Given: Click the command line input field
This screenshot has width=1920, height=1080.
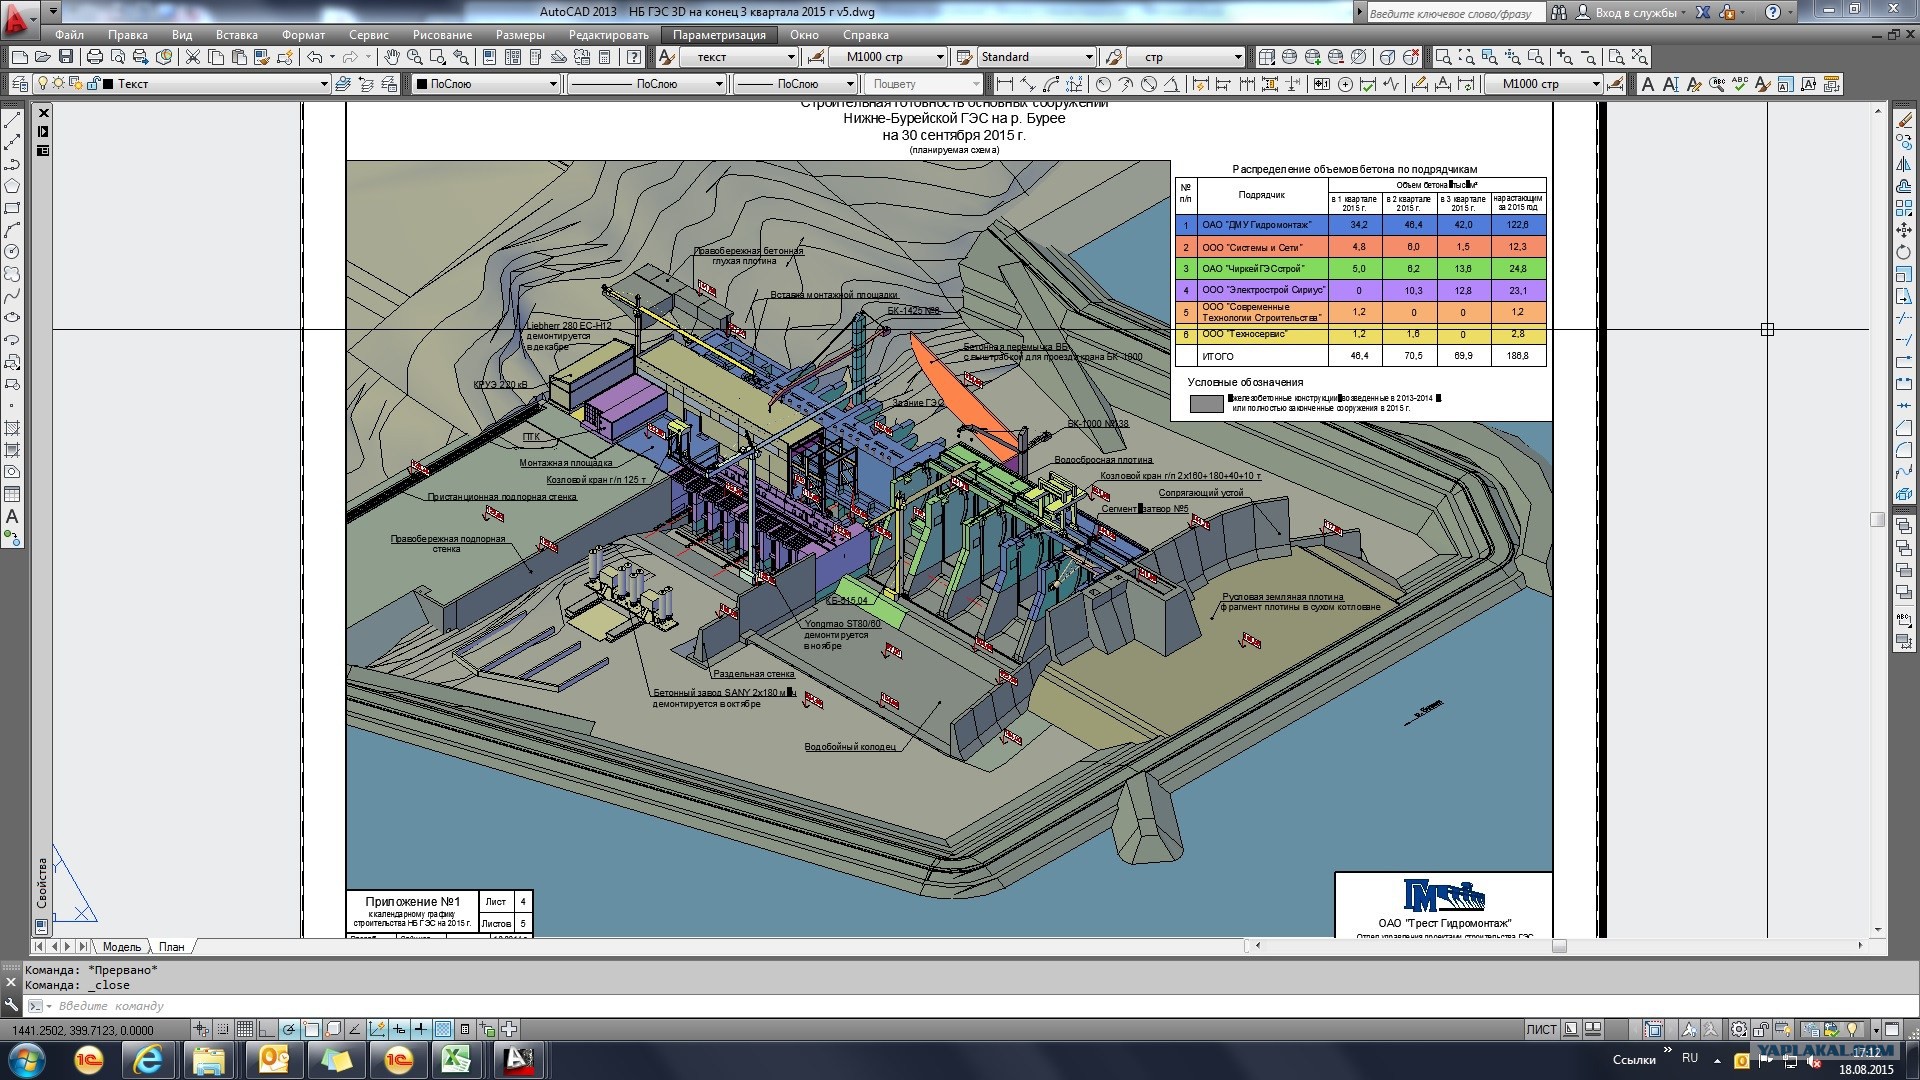Looking at the screenshot, I should 970,1006.
